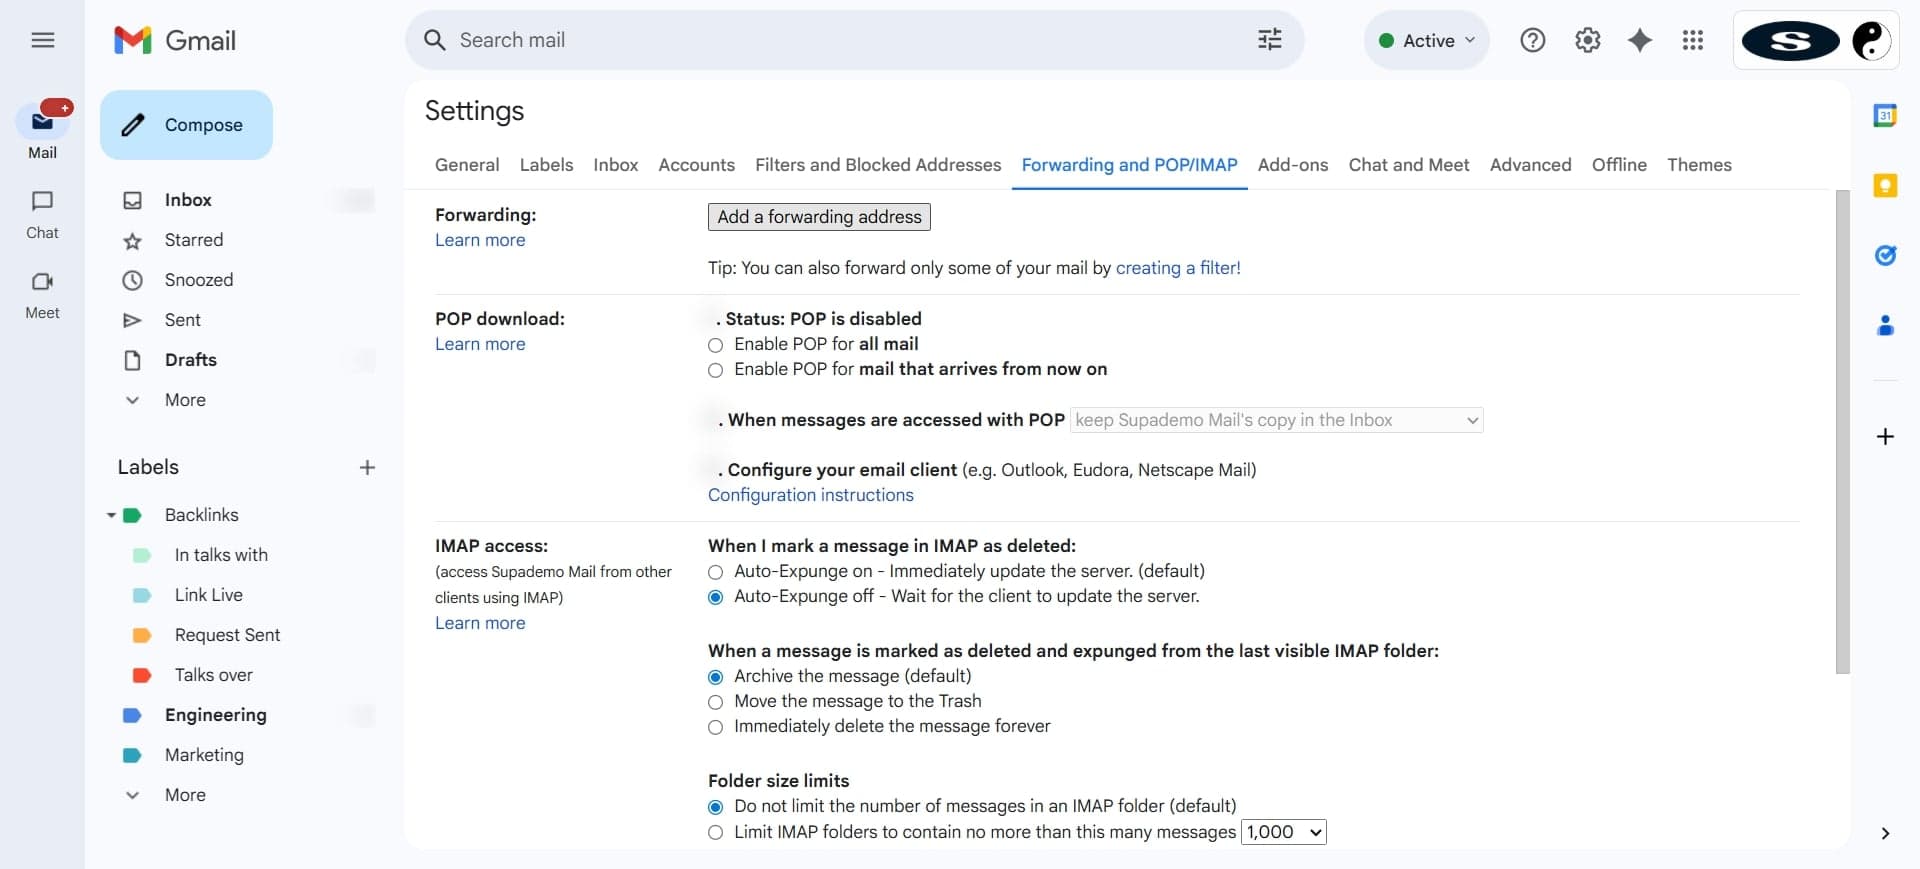Screen dimensions: 1920x869
Task: Open the account avatar menu
Action: pos(1871,40)
